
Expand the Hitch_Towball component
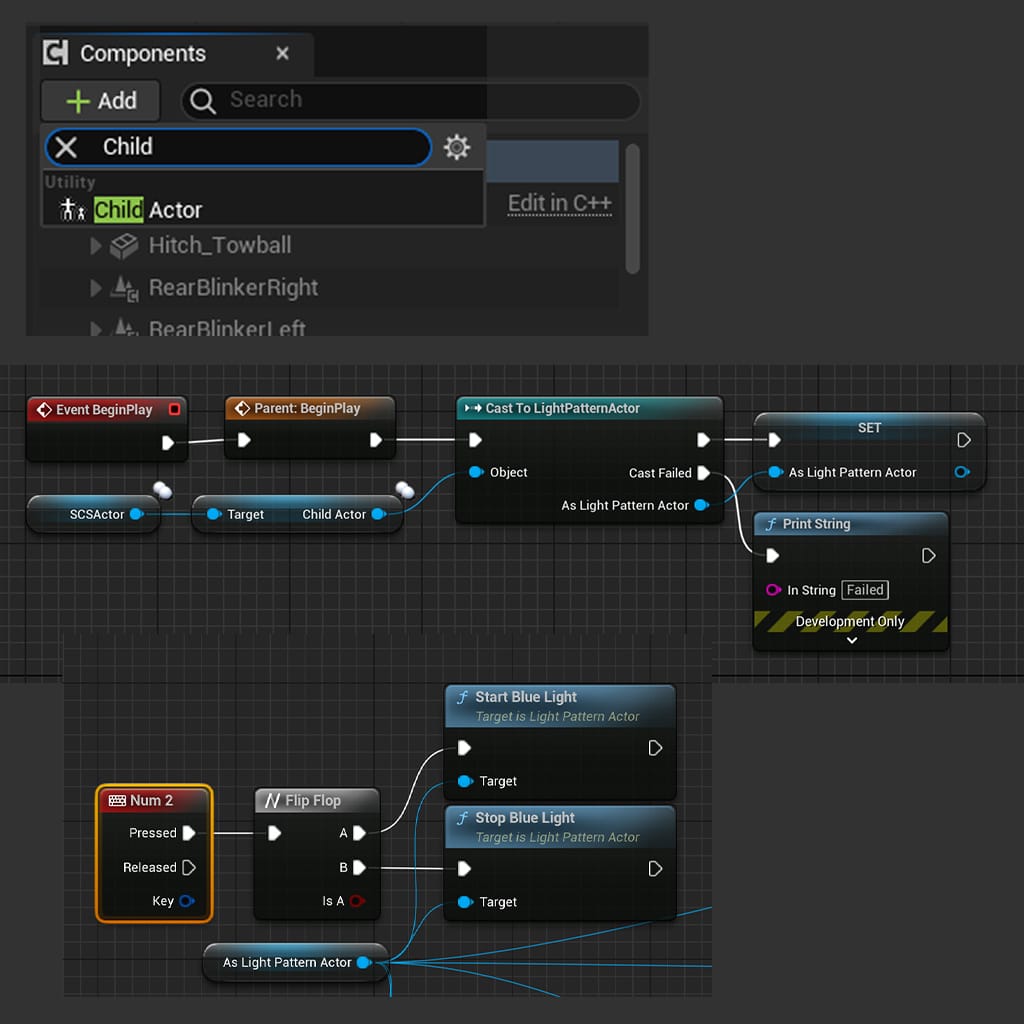click(x=95, y=245)
